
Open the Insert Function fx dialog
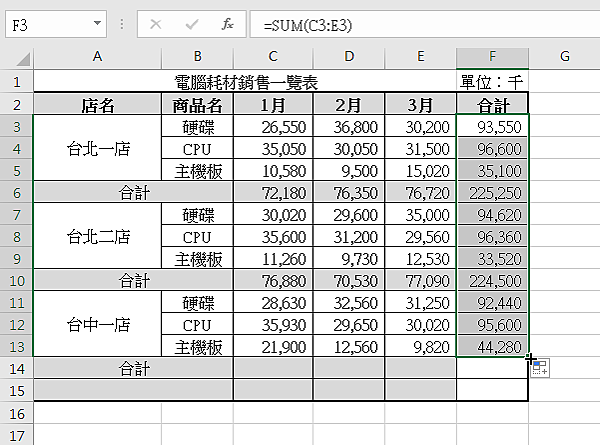(227, 24)
